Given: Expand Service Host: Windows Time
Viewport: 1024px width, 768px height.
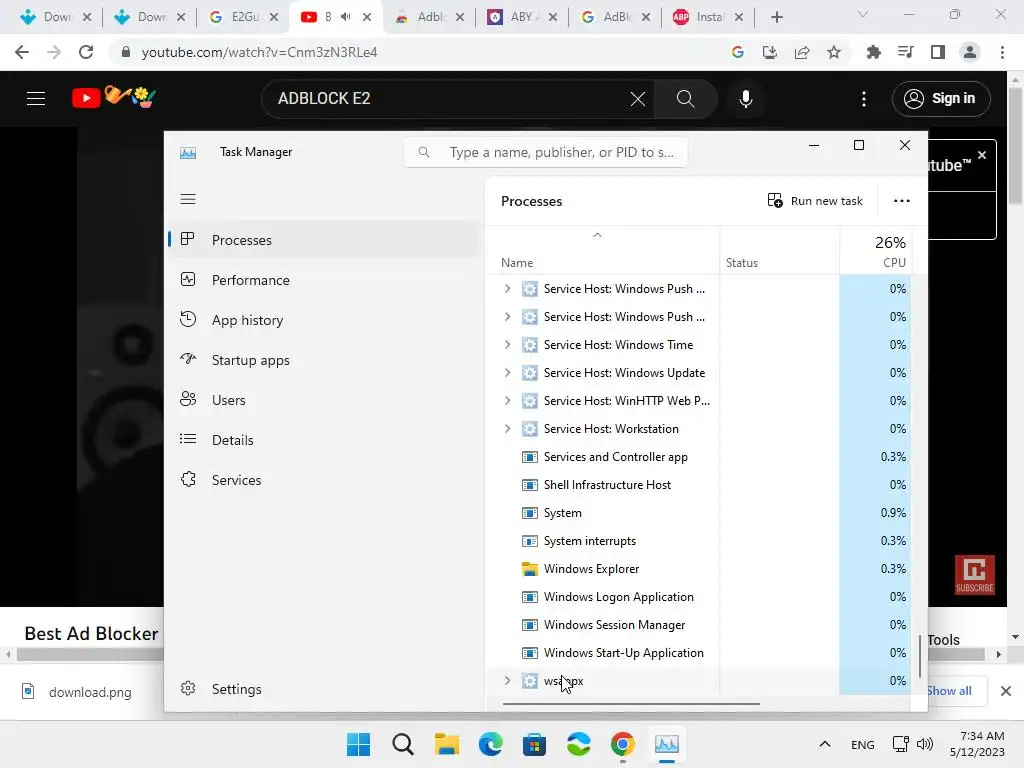Looking at the screenshot, I should (x=507, y=345).
